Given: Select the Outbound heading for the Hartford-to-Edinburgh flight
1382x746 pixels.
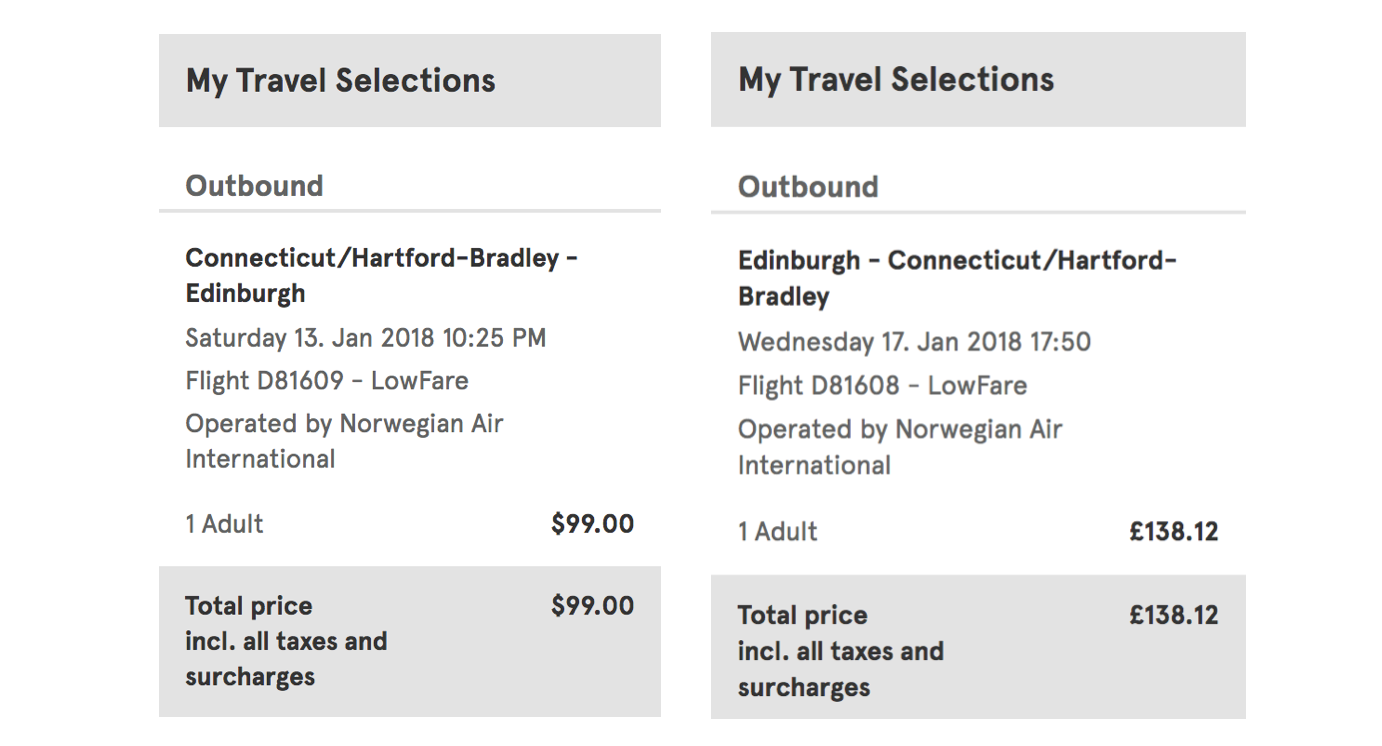Looking at the screenshot, I should tap(254, 186).
